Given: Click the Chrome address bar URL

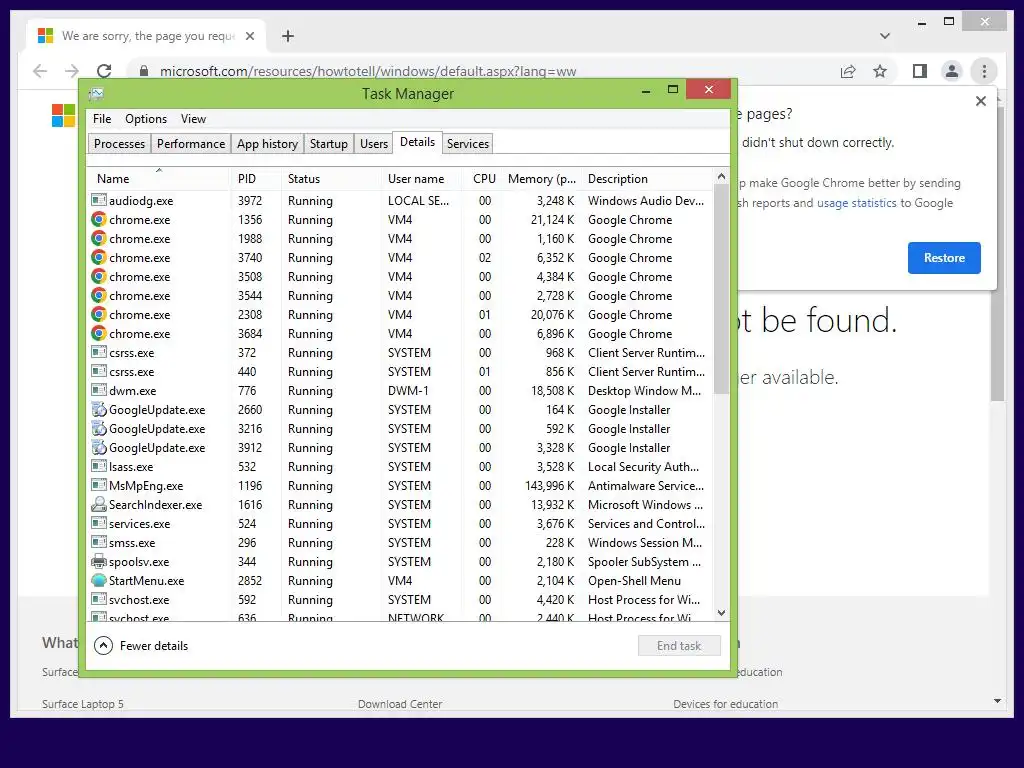Looking at the screenshot, I should [x=368, y=71].
